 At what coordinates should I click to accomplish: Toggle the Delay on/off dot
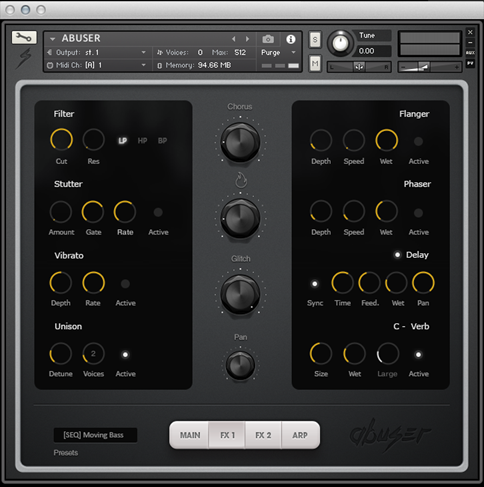[x=397, y=255]
